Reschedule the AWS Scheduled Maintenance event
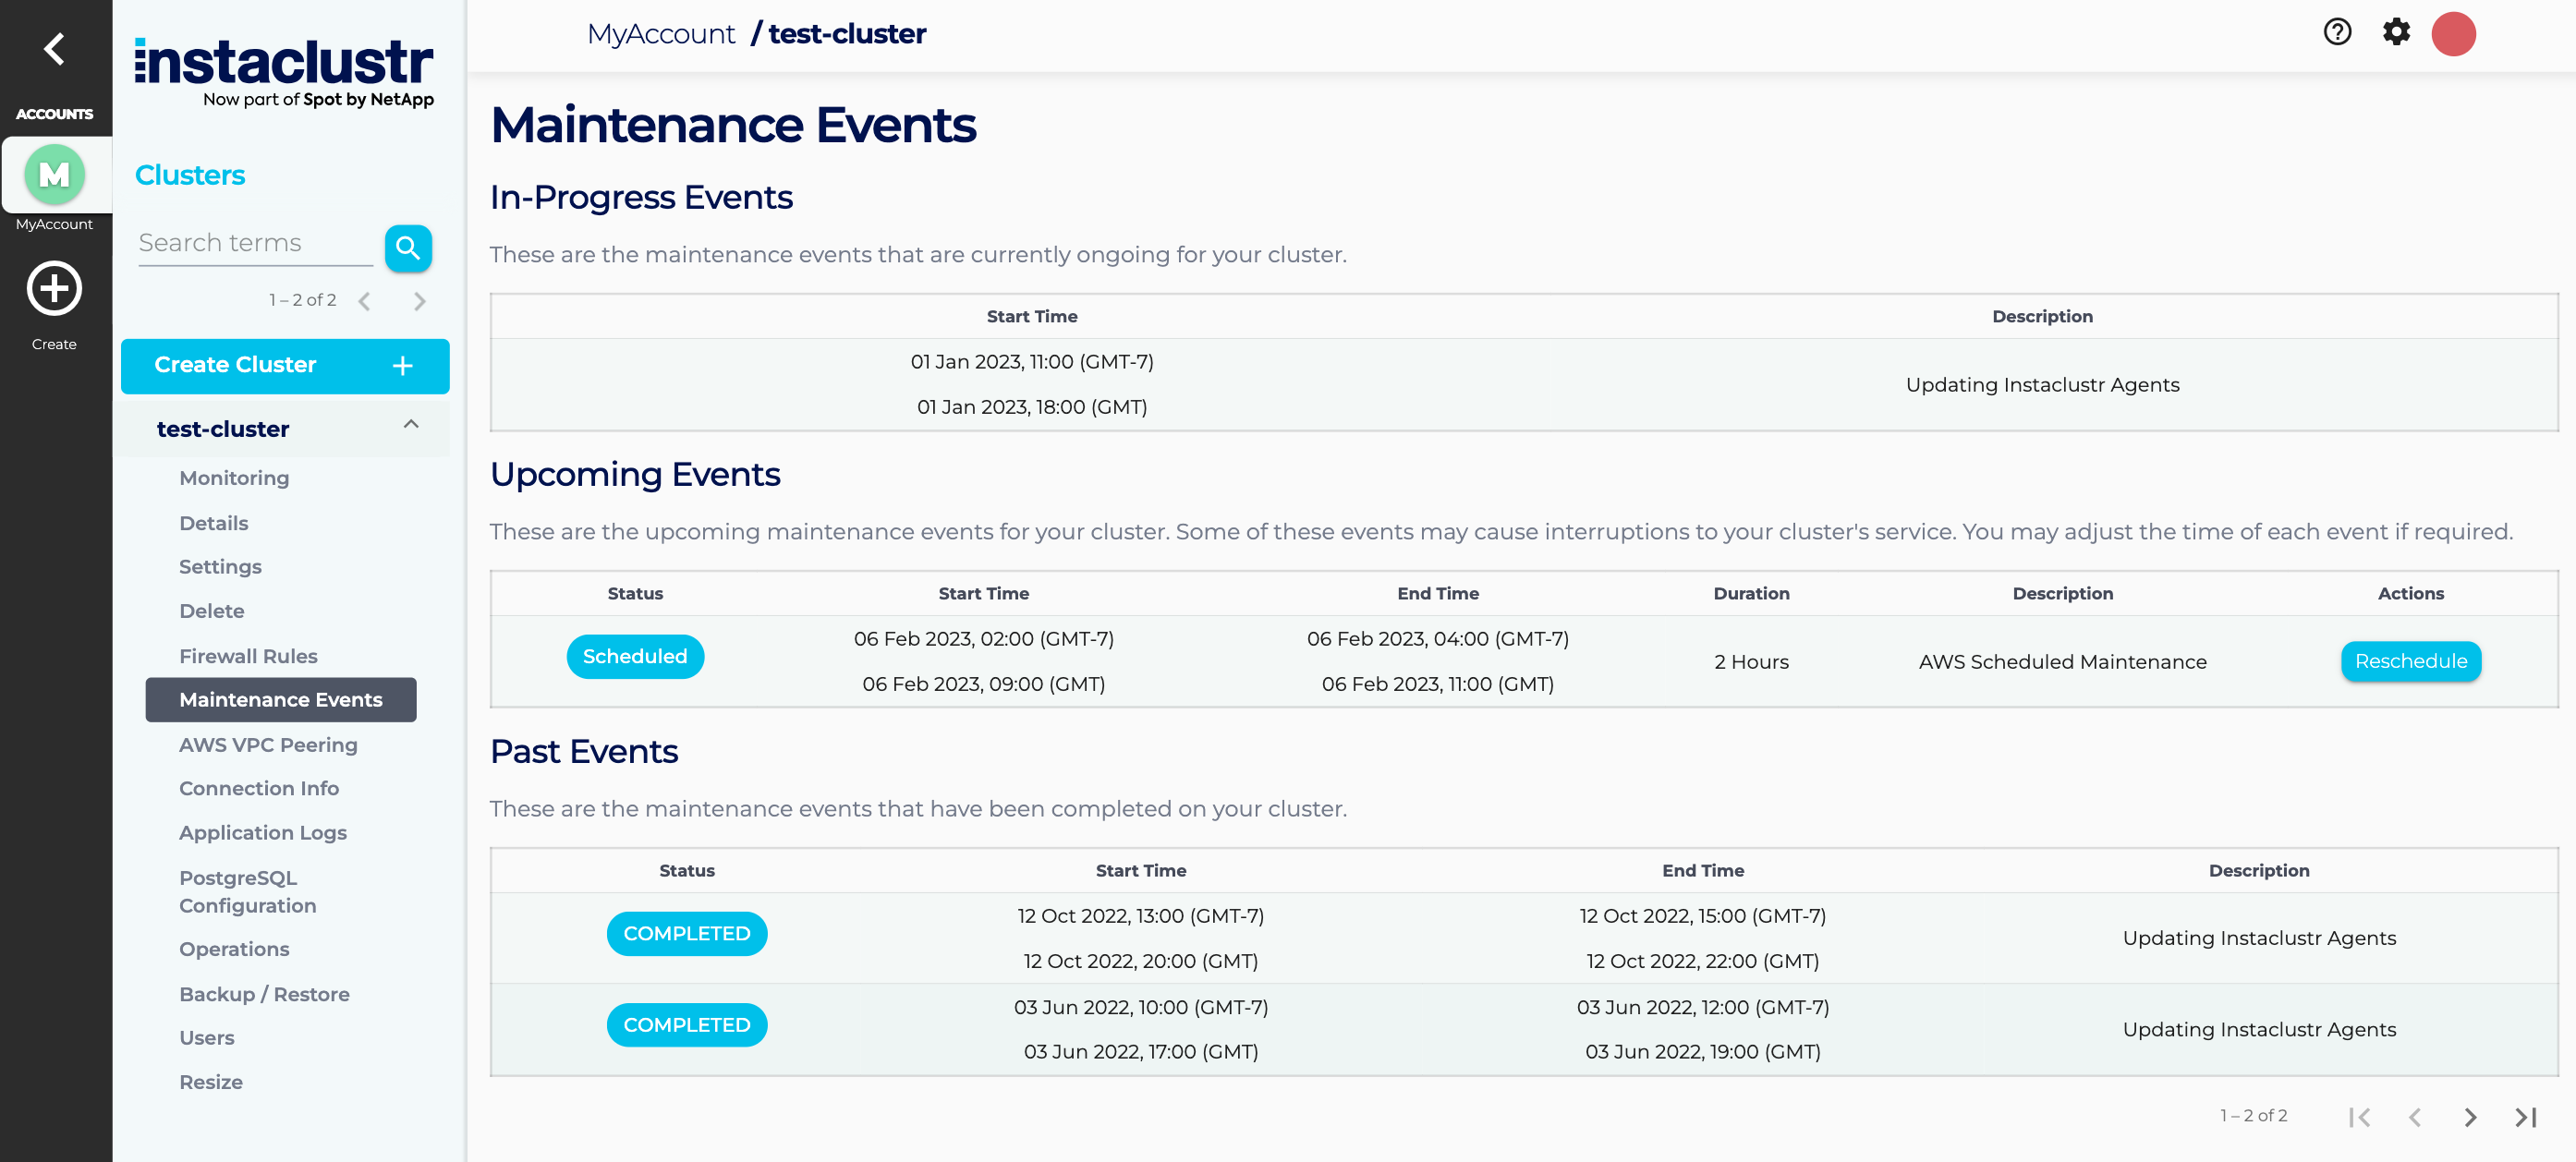This screenshot has height=1162, width=2576. (x=2410, y=661)
